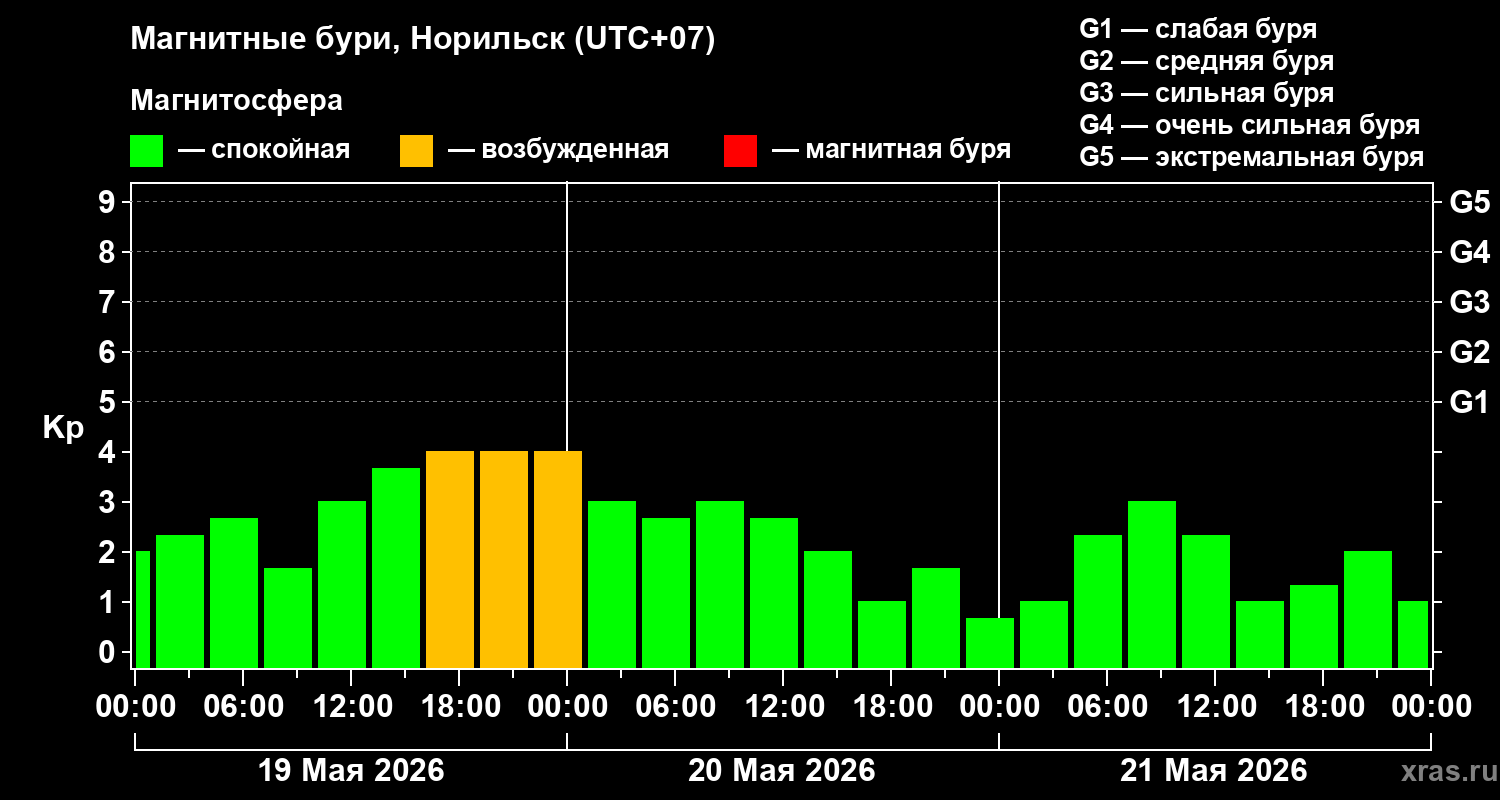This screenshot has width=1500, height=800.
Task: Click the first orange bar on 19 May
Action: (x=450, y=559)
